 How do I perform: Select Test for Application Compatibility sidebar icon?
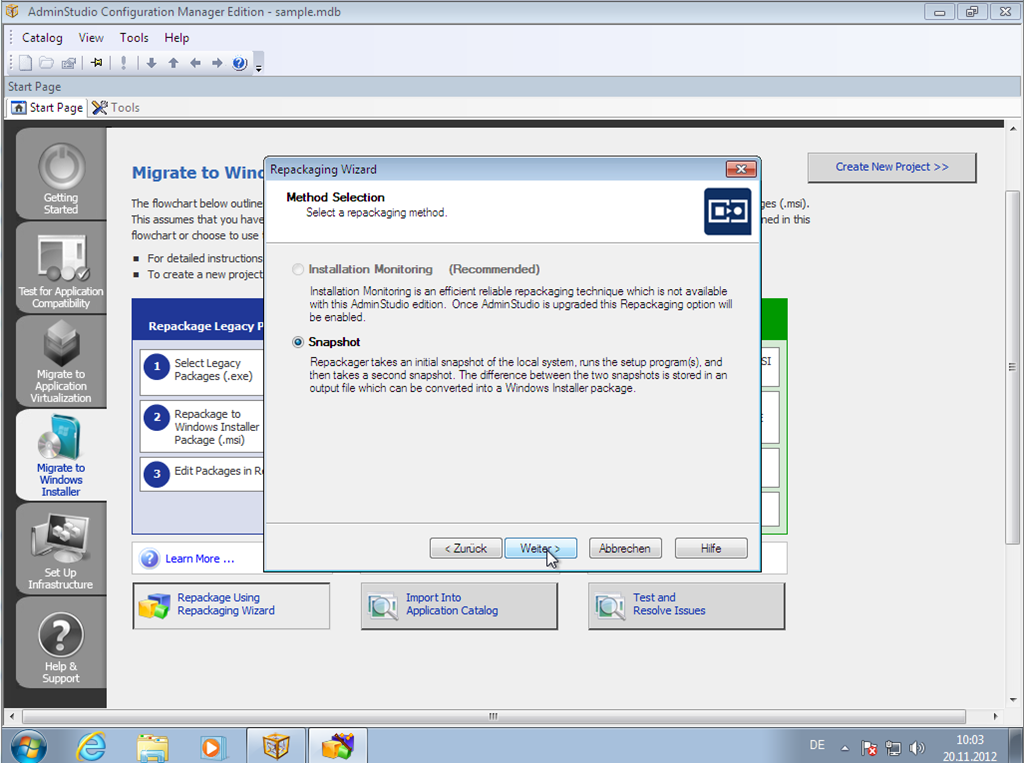pyautogui.click(x=60, y=268)
